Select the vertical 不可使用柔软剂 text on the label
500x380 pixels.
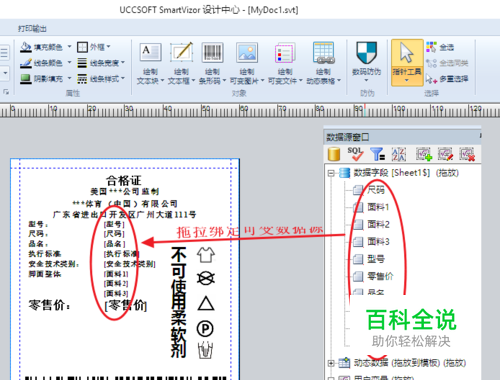pos(179,302)
